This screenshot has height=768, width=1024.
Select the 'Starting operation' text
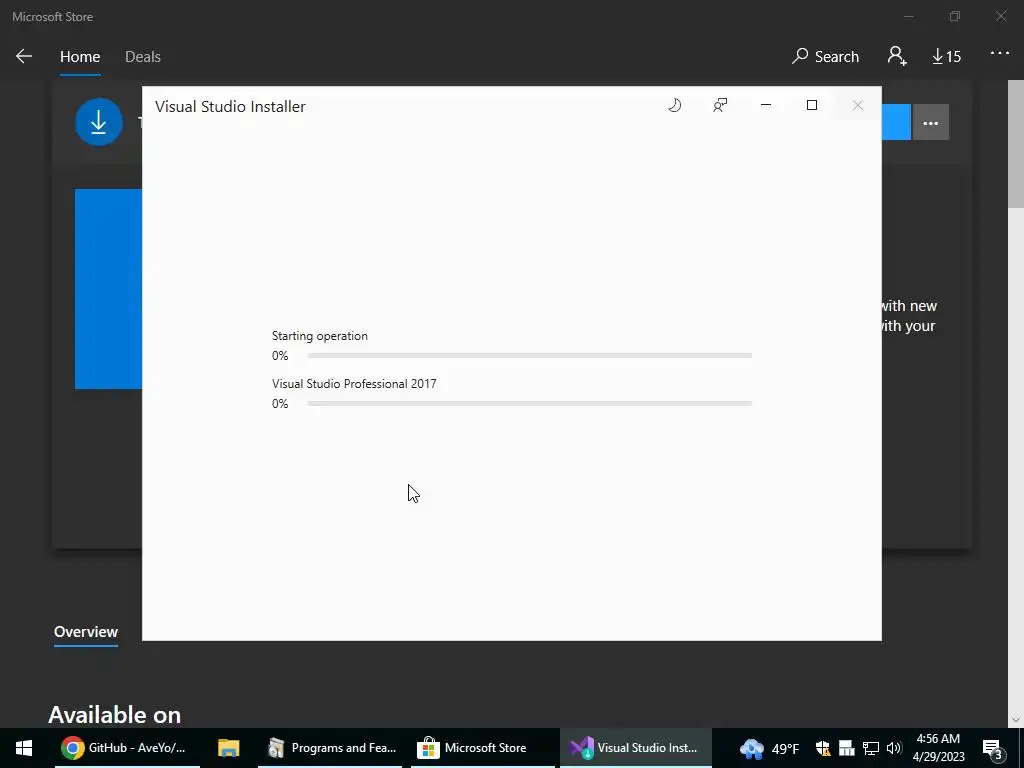click(319, 336)
